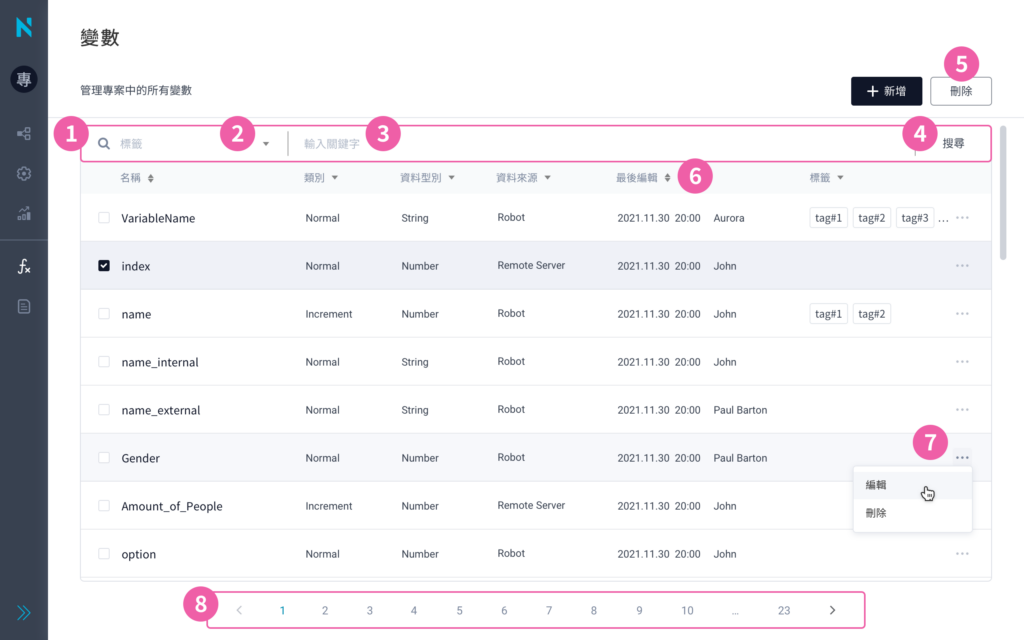This screenshot has height=640, width=1024.
Task: Click the 輸入關鍵字 keyword input field
Action: [x=601, y=144]
